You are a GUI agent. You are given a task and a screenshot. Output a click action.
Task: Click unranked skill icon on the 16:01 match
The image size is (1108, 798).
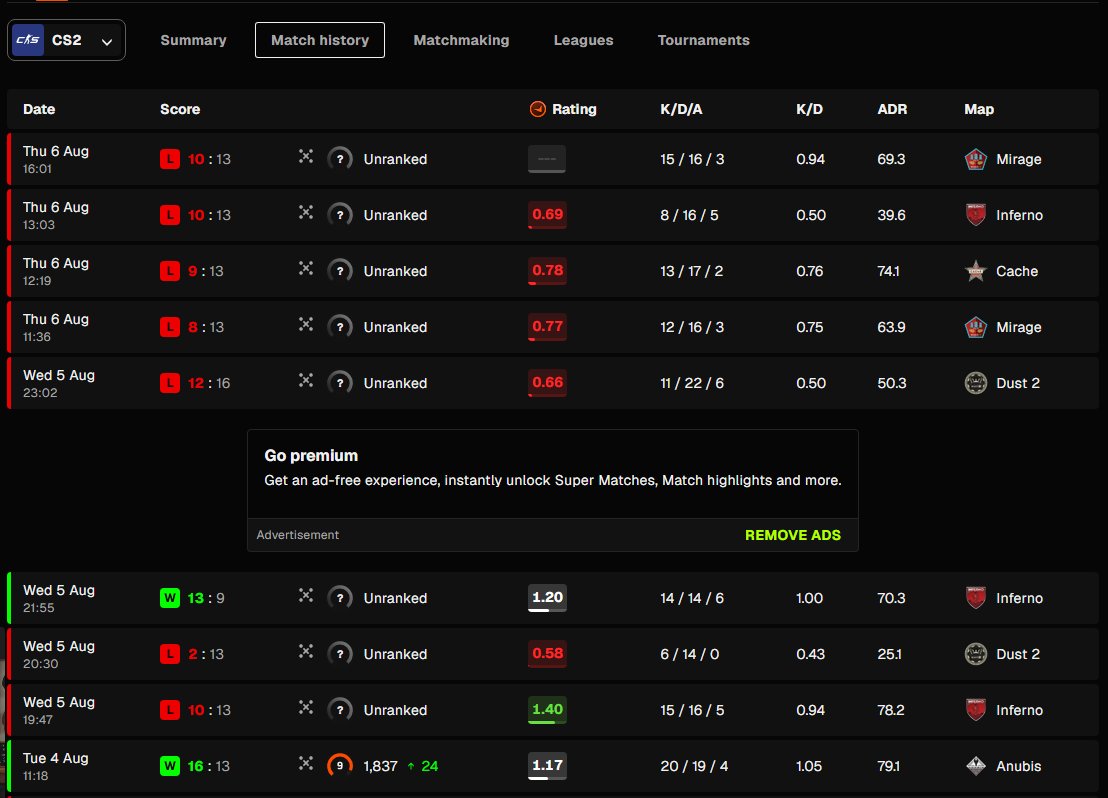coord(340,159)
